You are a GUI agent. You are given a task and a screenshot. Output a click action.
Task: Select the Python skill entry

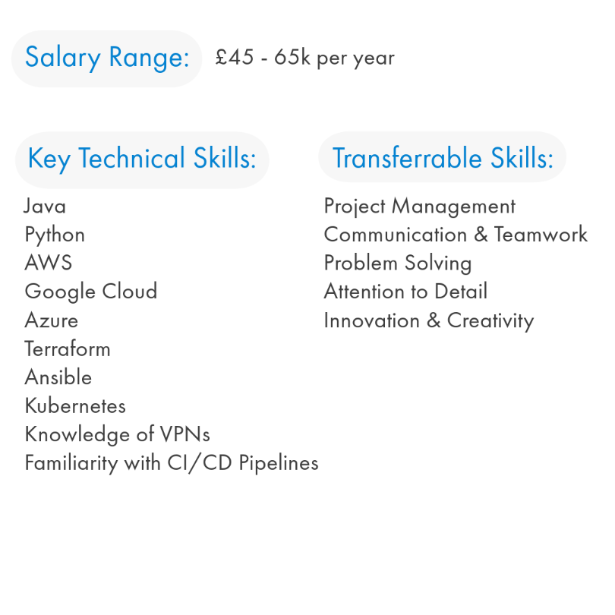coord(55,235)
